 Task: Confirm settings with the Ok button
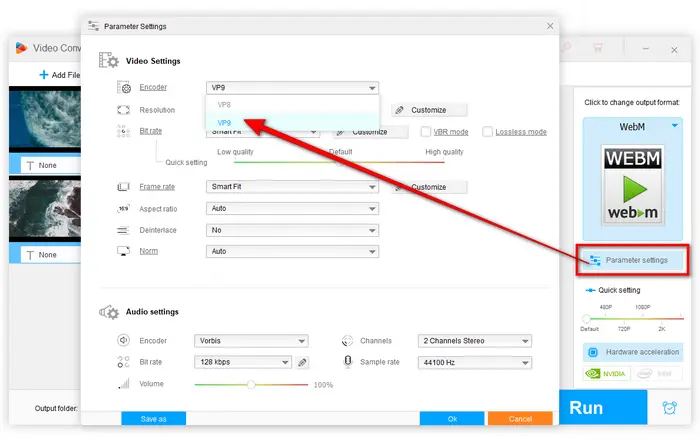point(452,419)
